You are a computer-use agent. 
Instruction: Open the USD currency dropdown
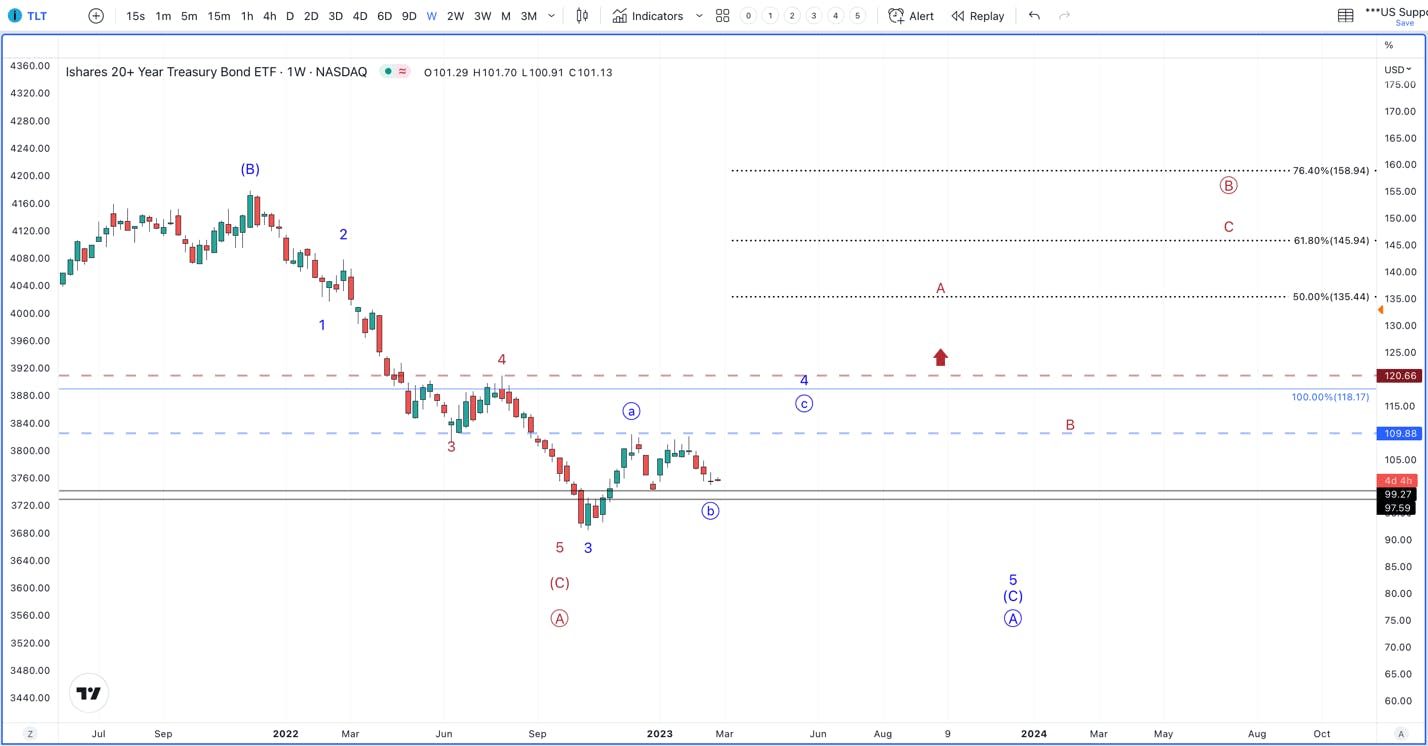(1398, 69)
